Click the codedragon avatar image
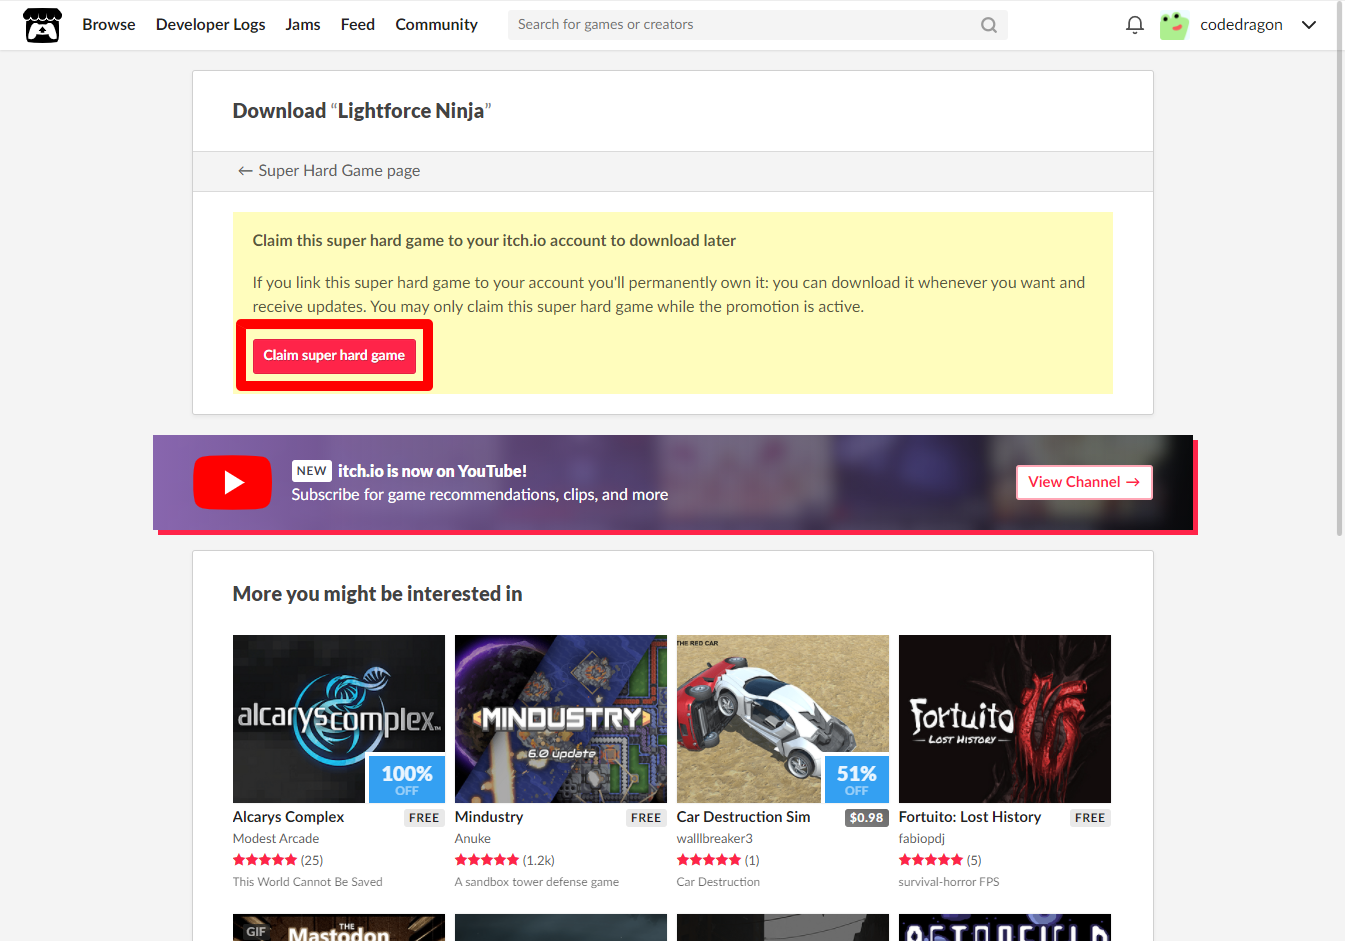Viewport: 1345px width, 941px height. [x=1174, y=25]
